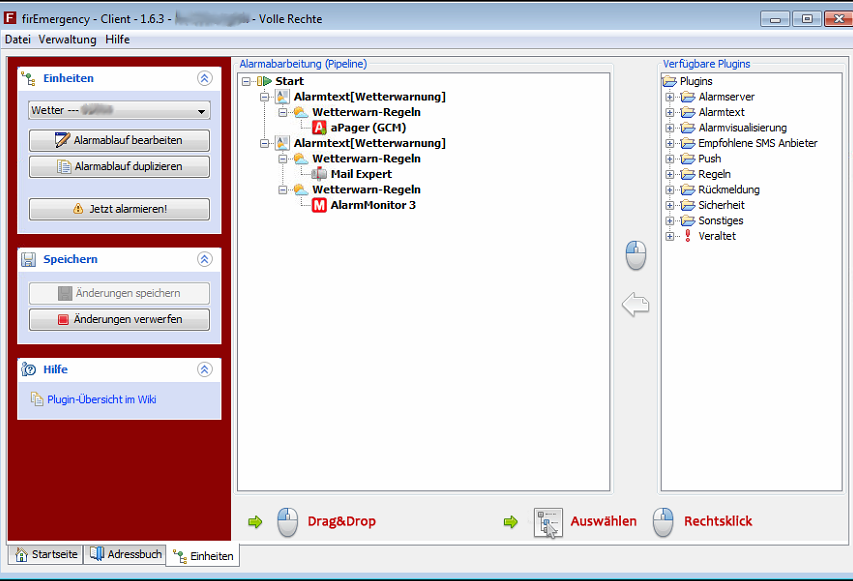Click the Auswählen selection icon
The width and height of the screenshot is (853, 581).
point(548,521)
